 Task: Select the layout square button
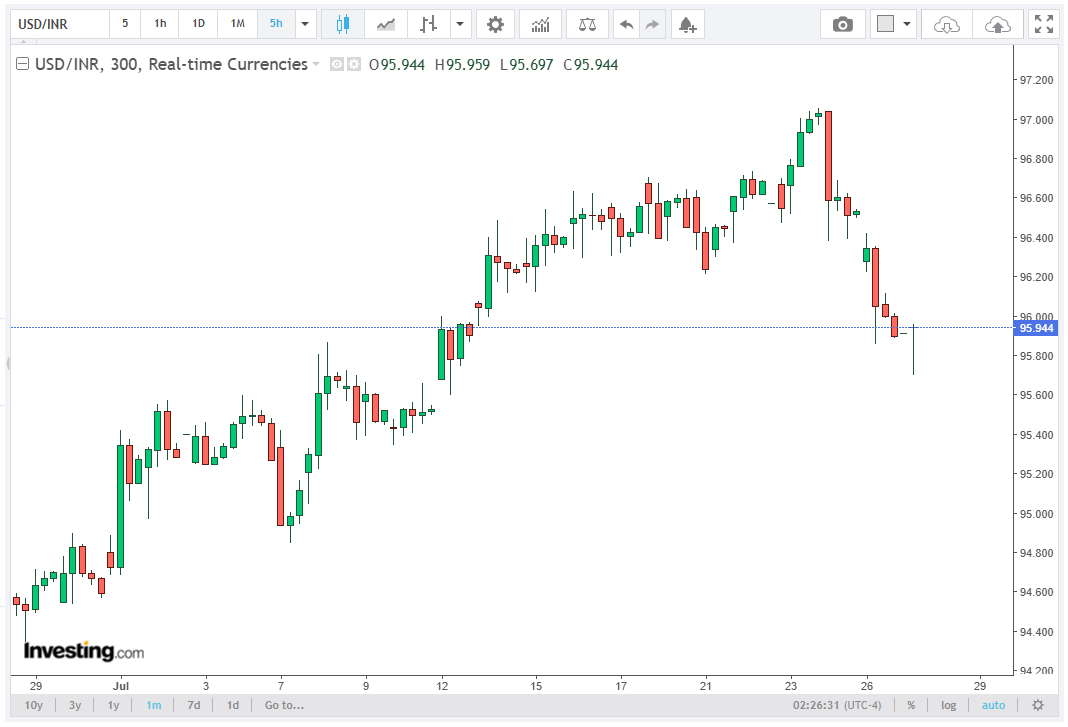885,25
